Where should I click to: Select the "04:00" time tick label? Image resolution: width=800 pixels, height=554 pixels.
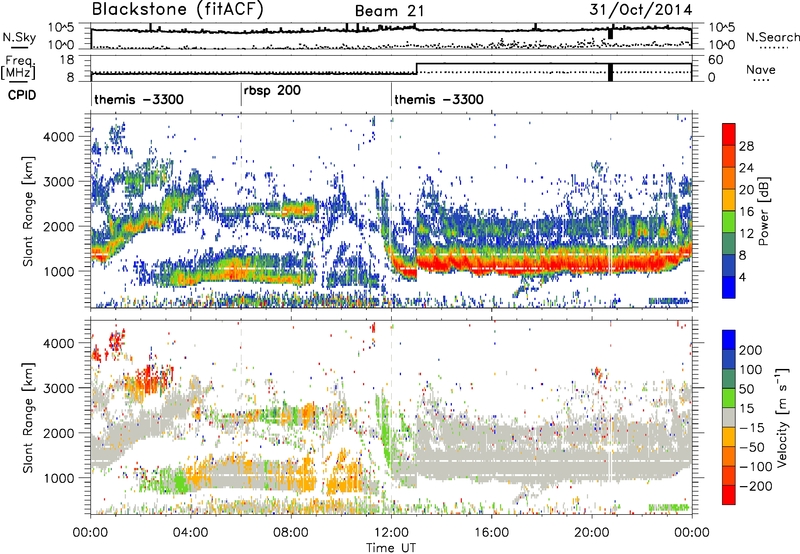[191, 533]
